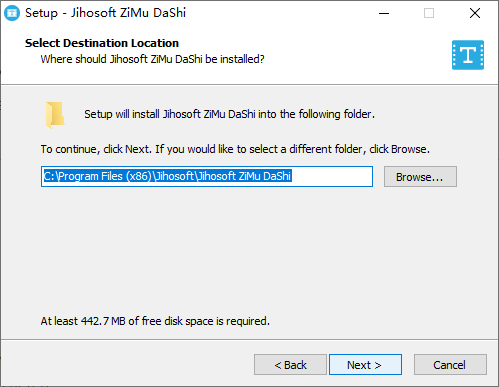This screenshot has width=499, height=387.
Task: Minimize the Setup window
Action: tap(384, 13)
